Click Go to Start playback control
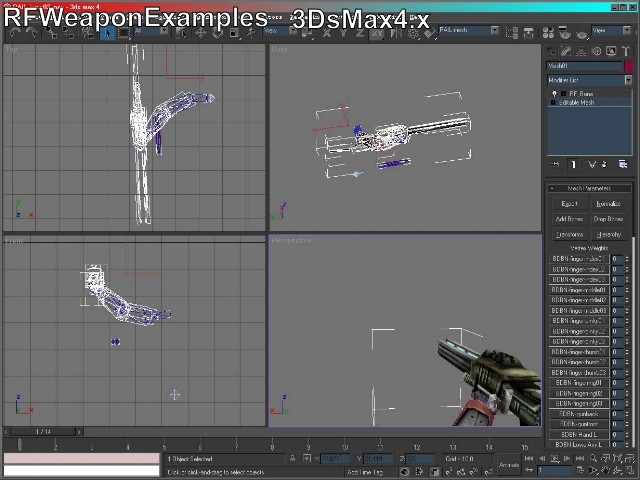The width and height of the screenshot is (640, 480). pyautogui.click(x=529, y=459)
